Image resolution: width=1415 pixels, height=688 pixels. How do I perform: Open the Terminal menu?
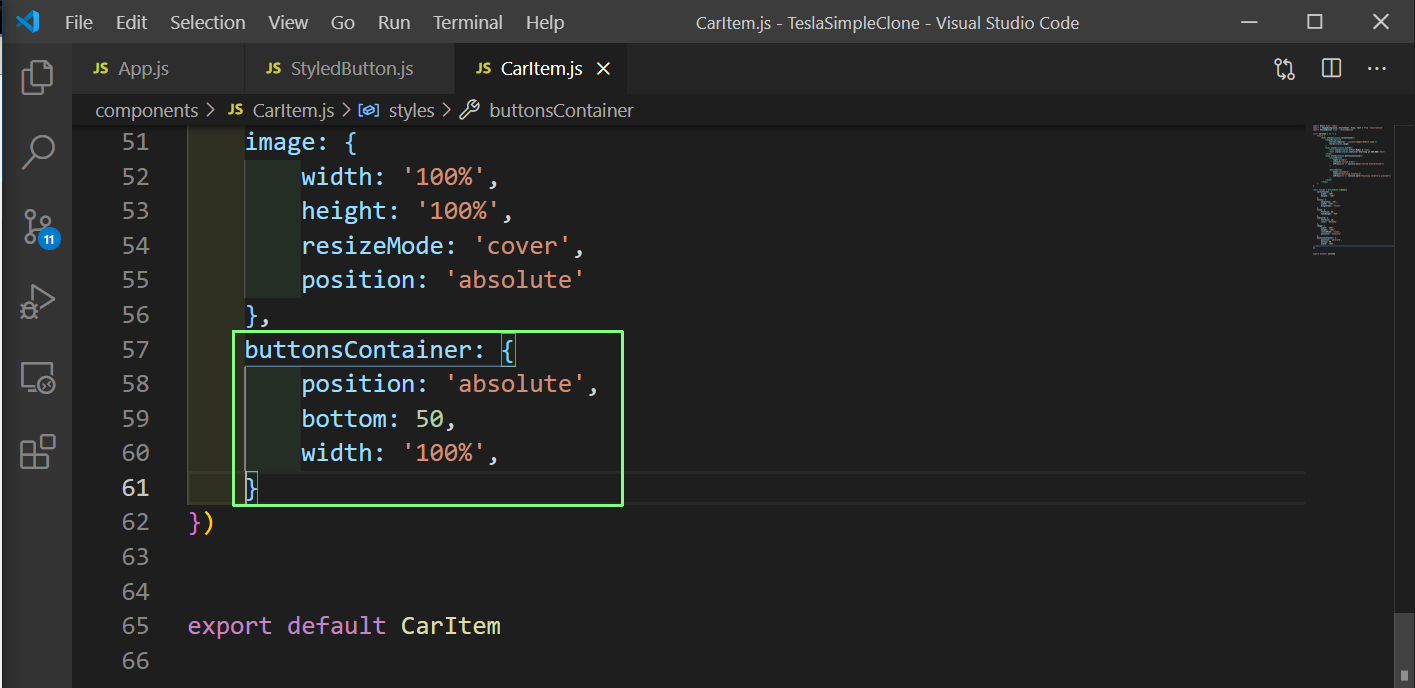[468, 22]
